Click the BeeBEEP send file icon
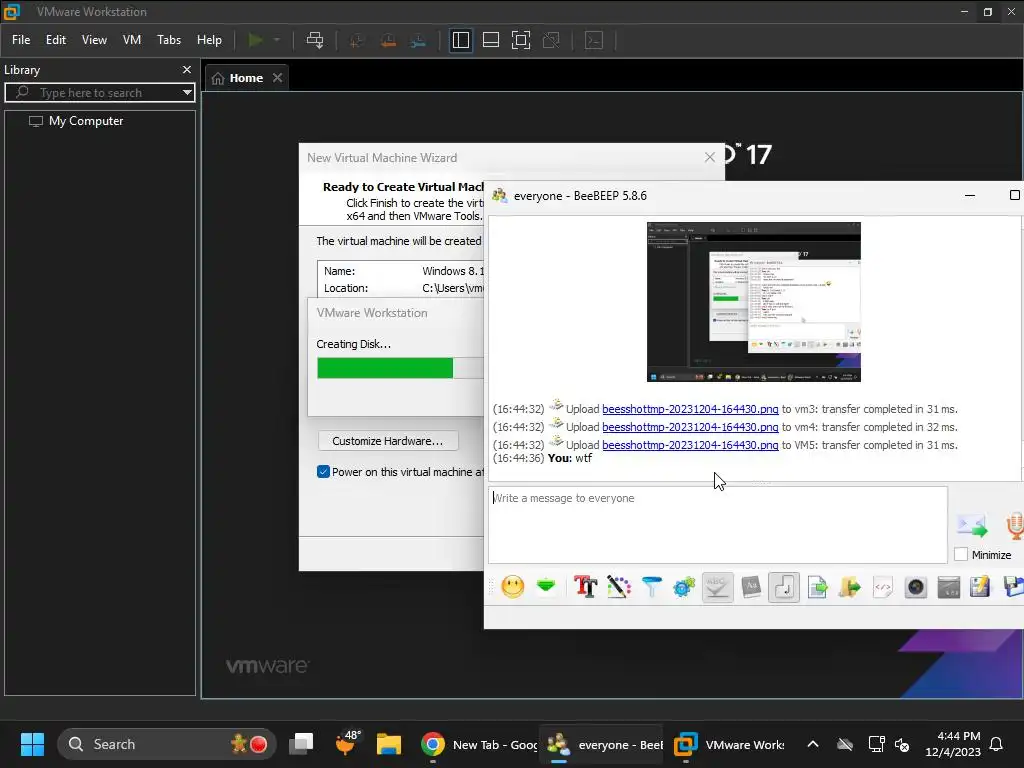Image resolution: width=1024 pixels, height=768 pixels. [817, 586]
